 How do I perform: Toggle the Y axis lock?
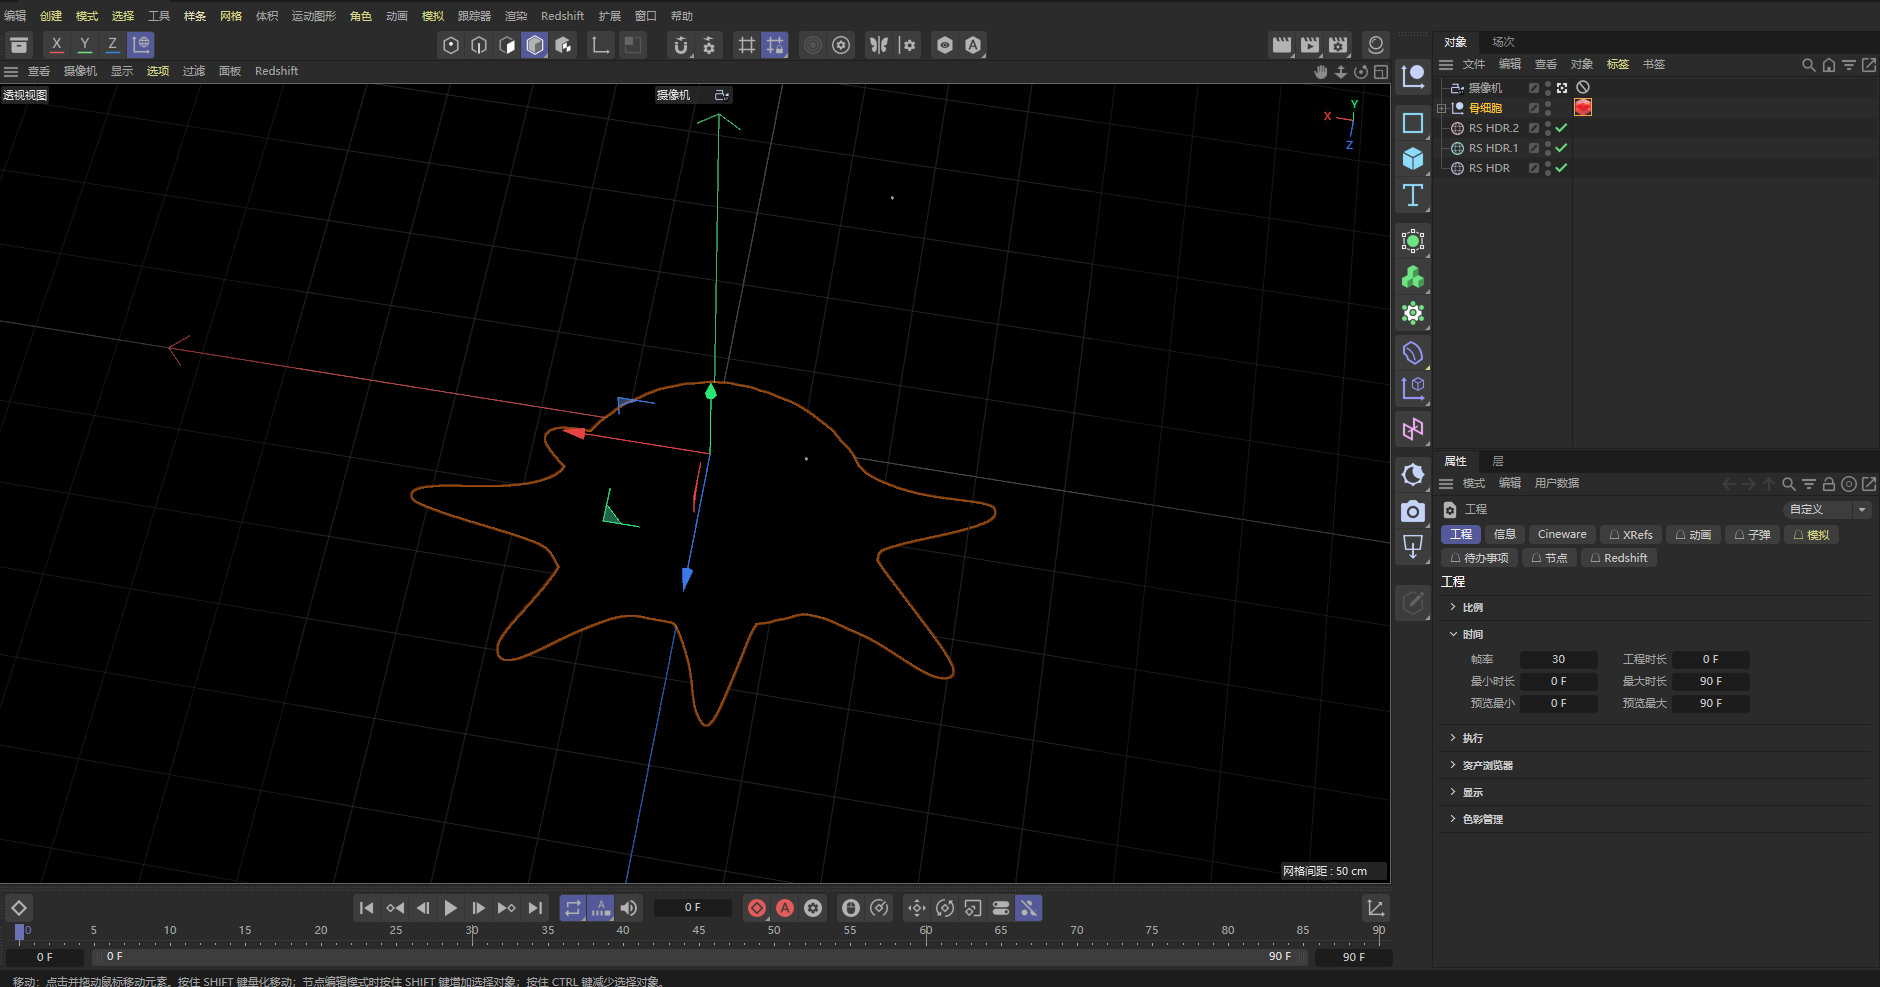(x=85, y=44)
